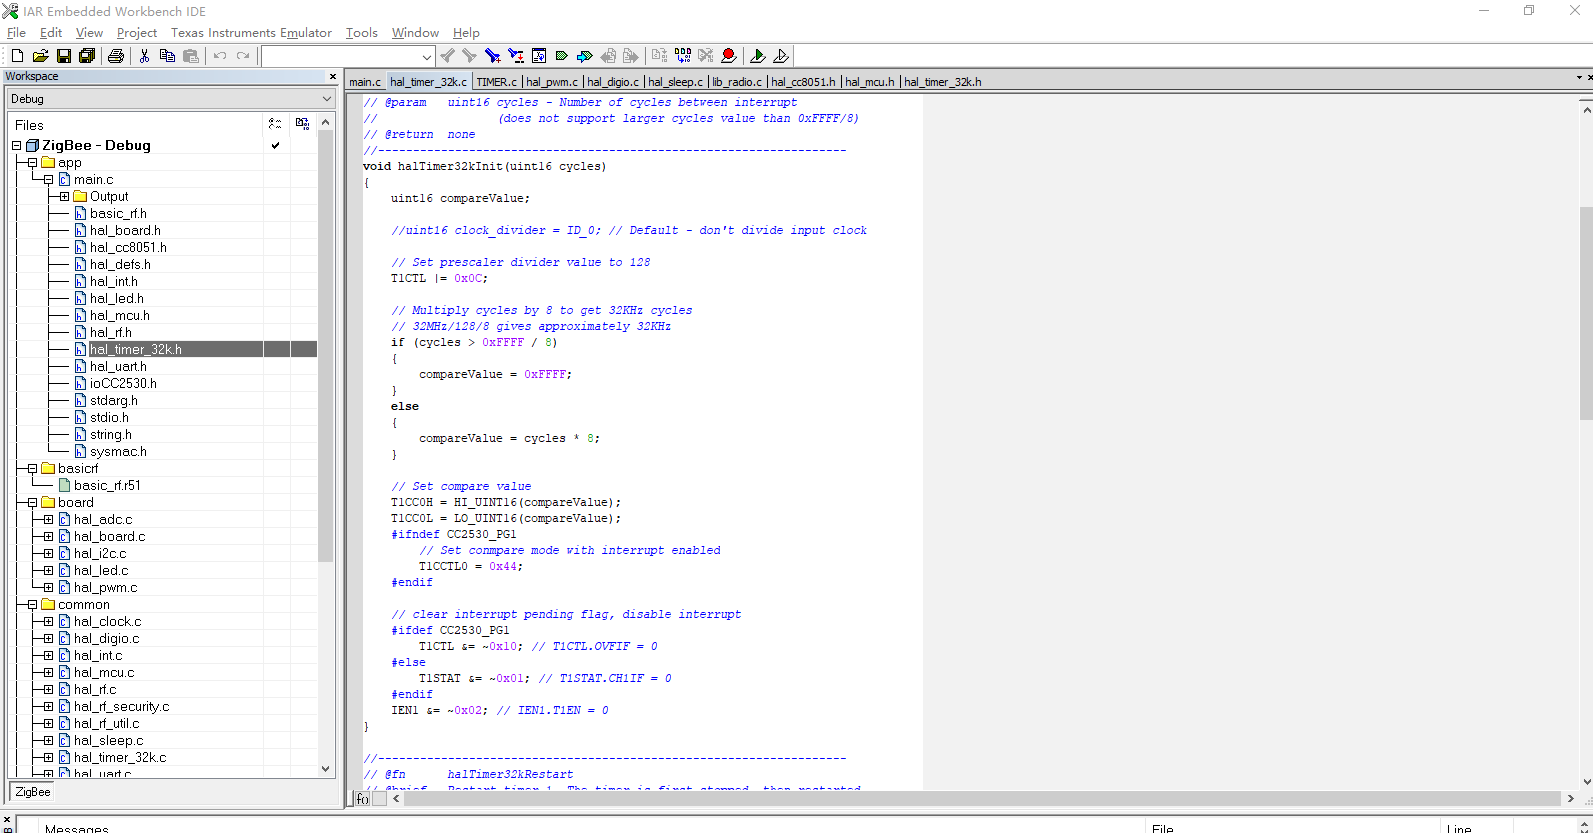Screen dimensions: 1593x833
Task: Save the current file with floppy icon
Action: (x=63, y=56)
